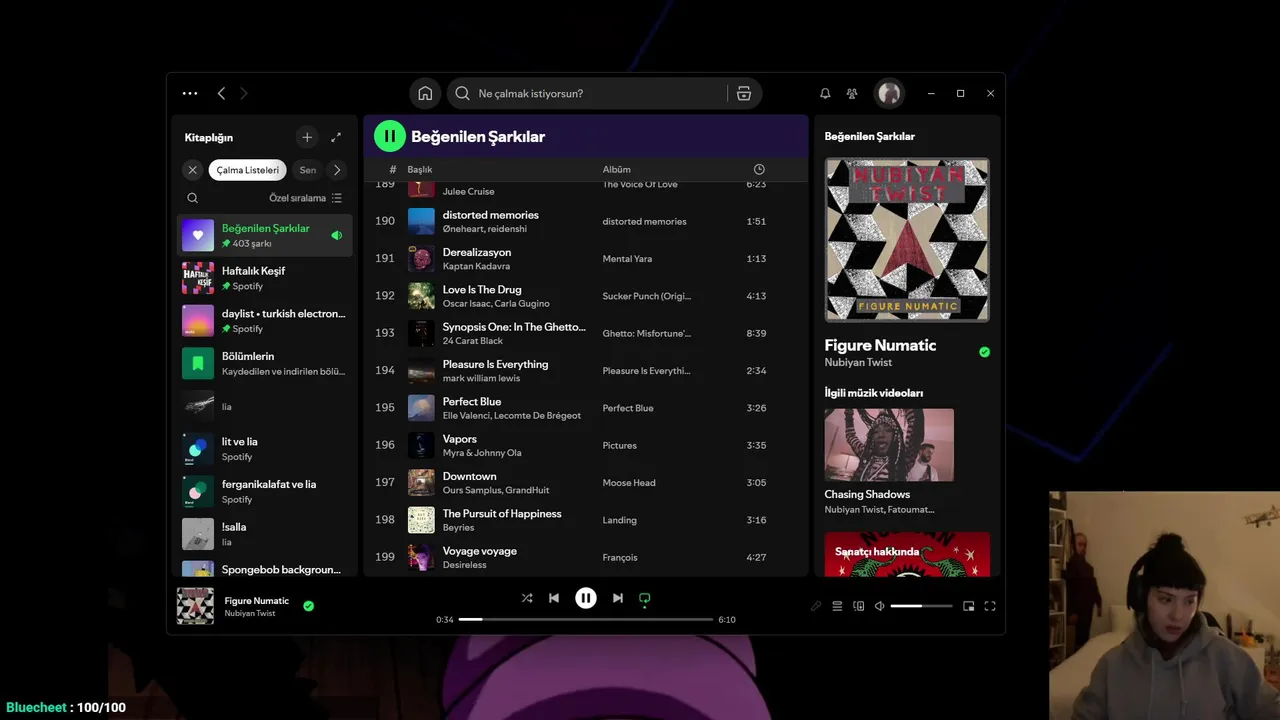Viewport: 1280px width, 720px height.
Task: Open the profile avatar menu
Action: (889, 93)
